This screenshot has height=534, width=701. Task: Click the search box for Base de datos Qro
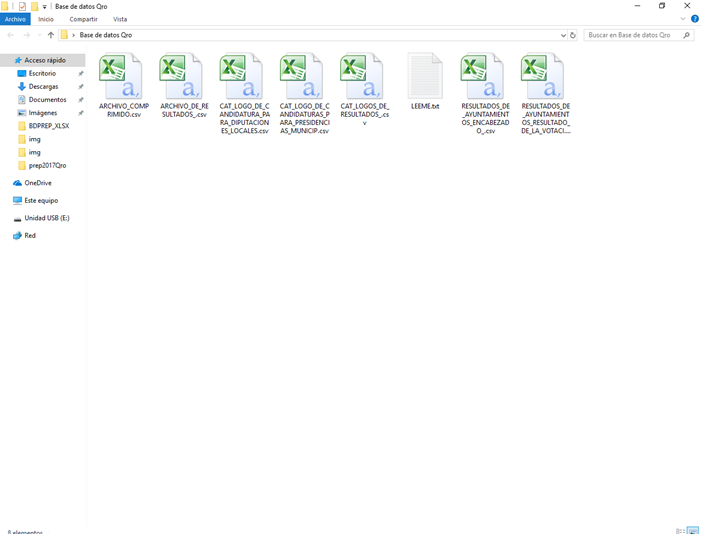pos(632,35)
